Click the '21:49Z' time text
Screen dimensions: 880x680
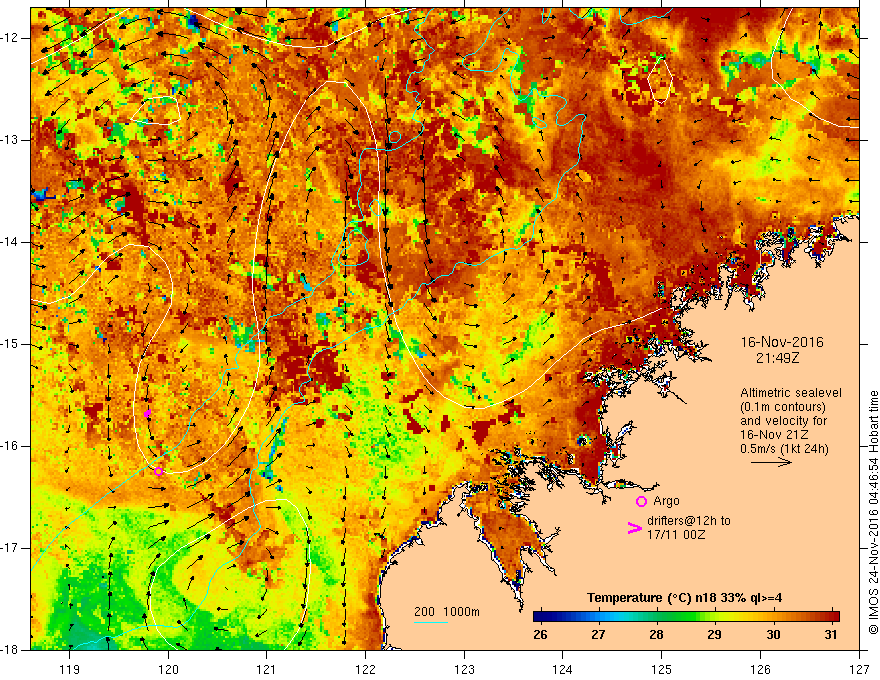[x=777, y=357]
